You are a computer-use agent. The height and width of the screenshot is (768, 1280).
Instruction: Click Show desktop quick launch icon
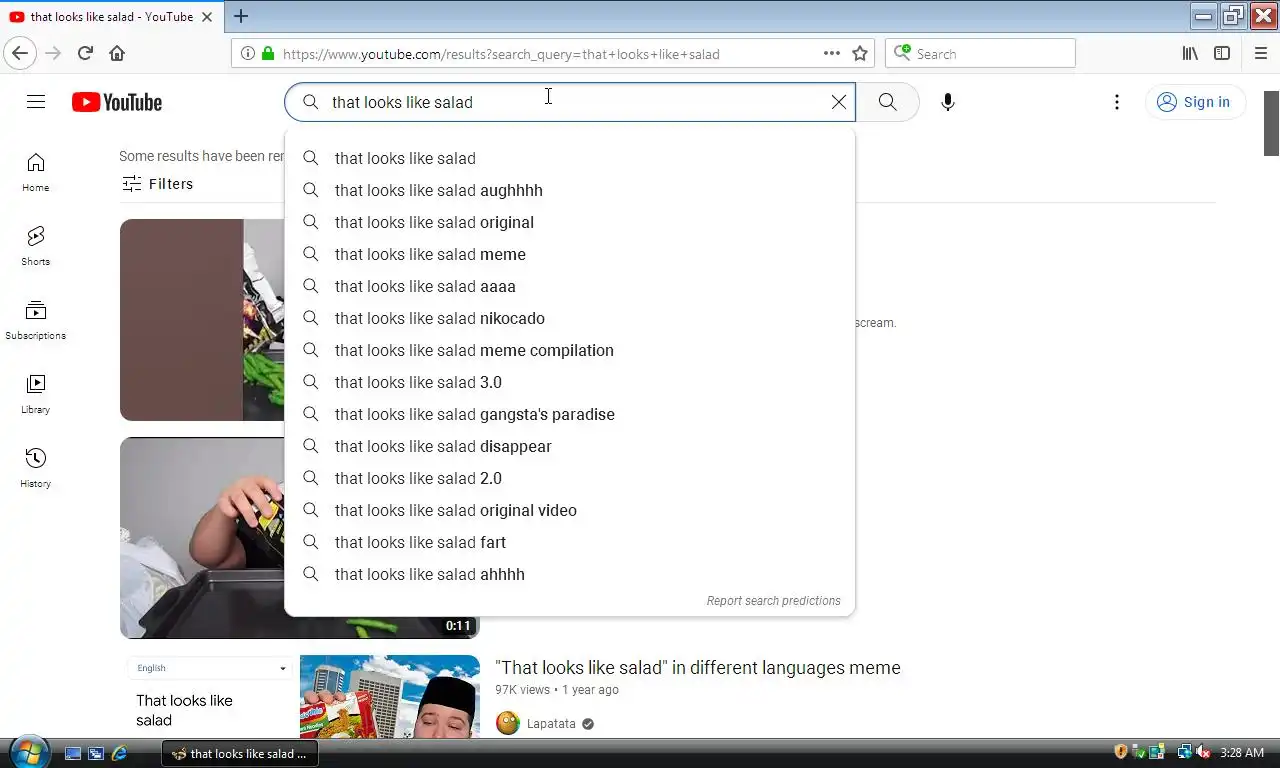tap(73, 753)
